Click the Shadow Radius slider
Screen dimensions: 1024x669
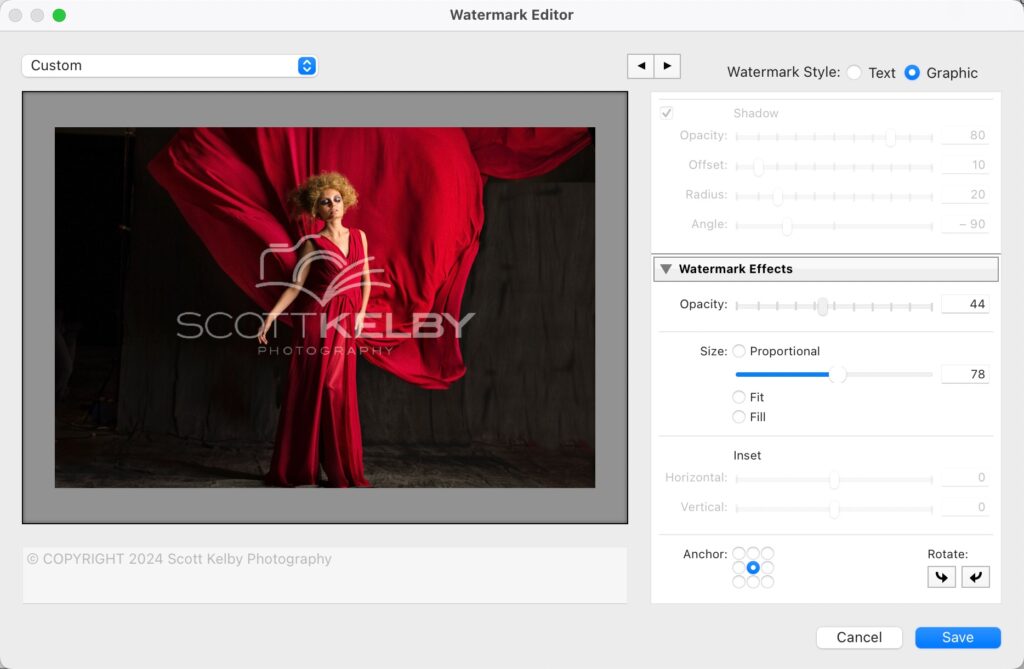[834, 196]
